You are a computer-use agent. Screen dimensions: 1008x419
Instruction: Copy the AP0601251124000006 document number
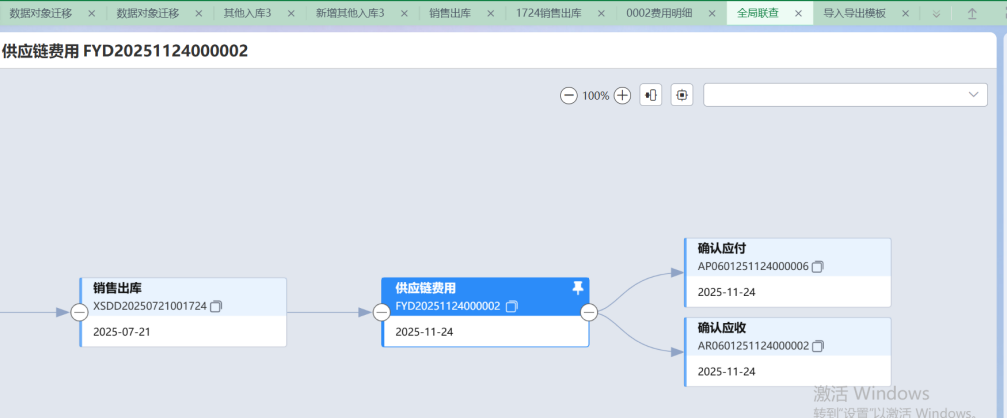pos(817,266)
